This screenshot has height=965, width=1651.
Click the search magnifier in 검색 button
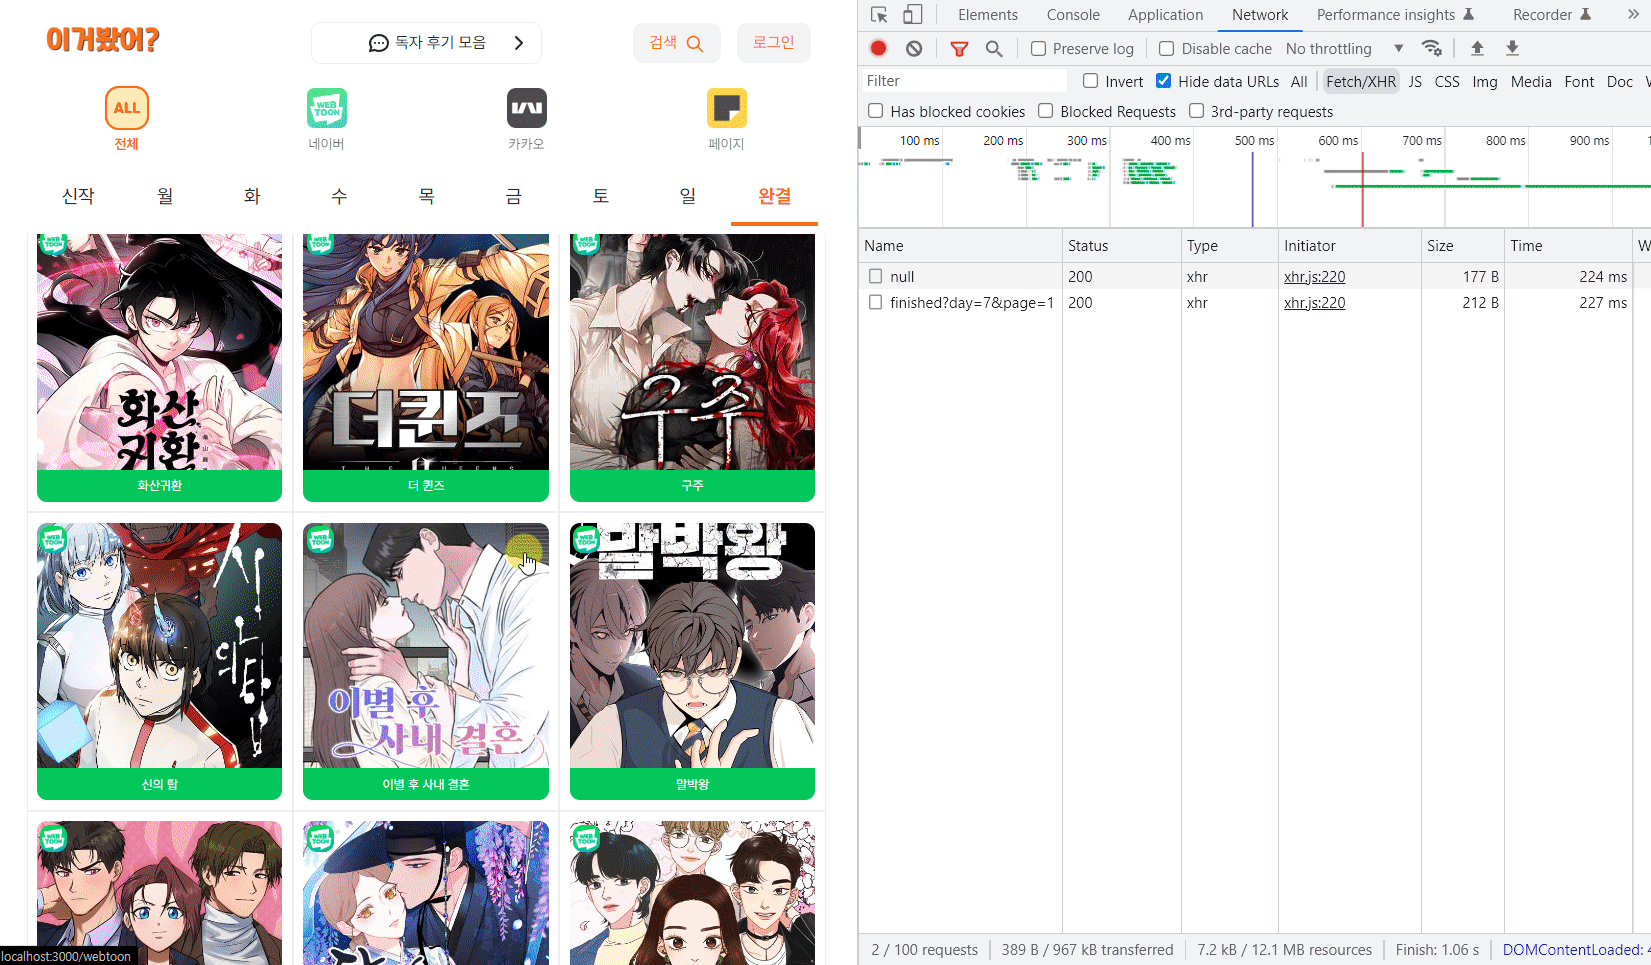click(x=695, y=43)
